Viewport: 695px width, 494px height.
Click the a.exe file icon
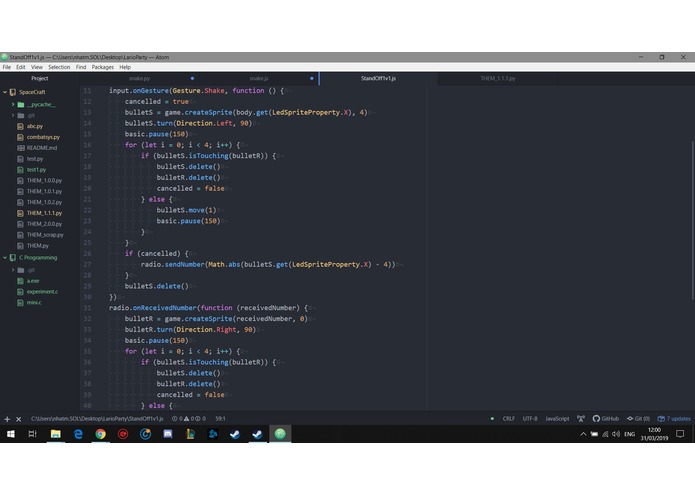[20, 281]
